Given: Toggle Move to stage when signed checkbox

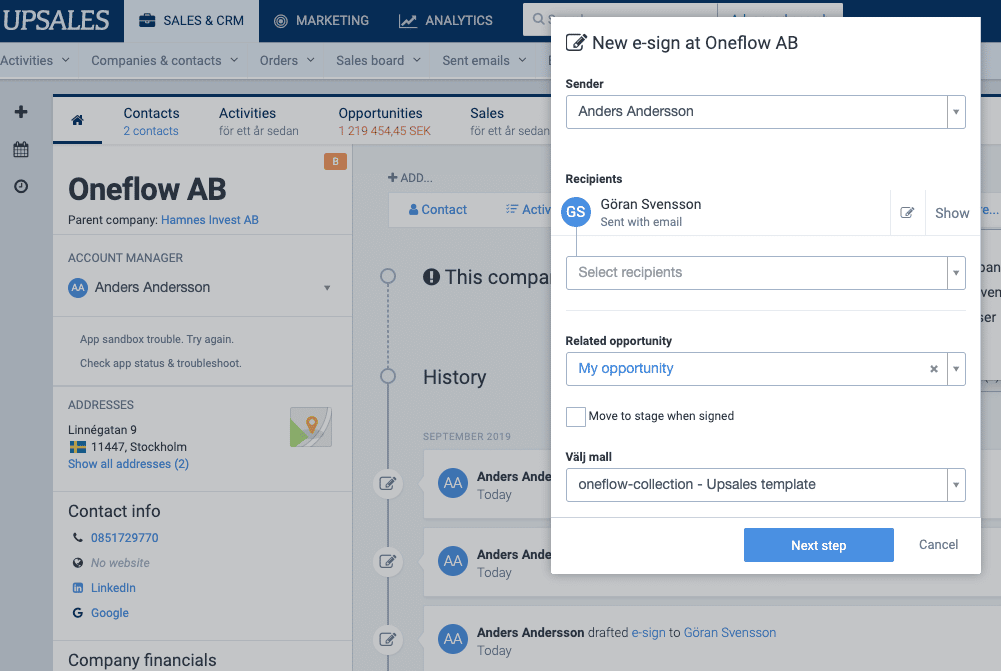Looking at the screenshot, I should coord(576,416).
